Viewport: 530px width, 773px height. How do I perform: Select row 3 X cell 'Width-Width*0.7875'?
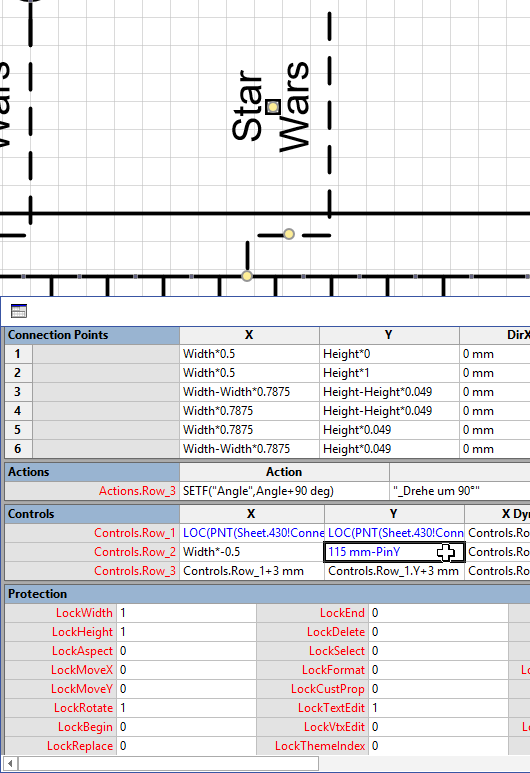249,392
